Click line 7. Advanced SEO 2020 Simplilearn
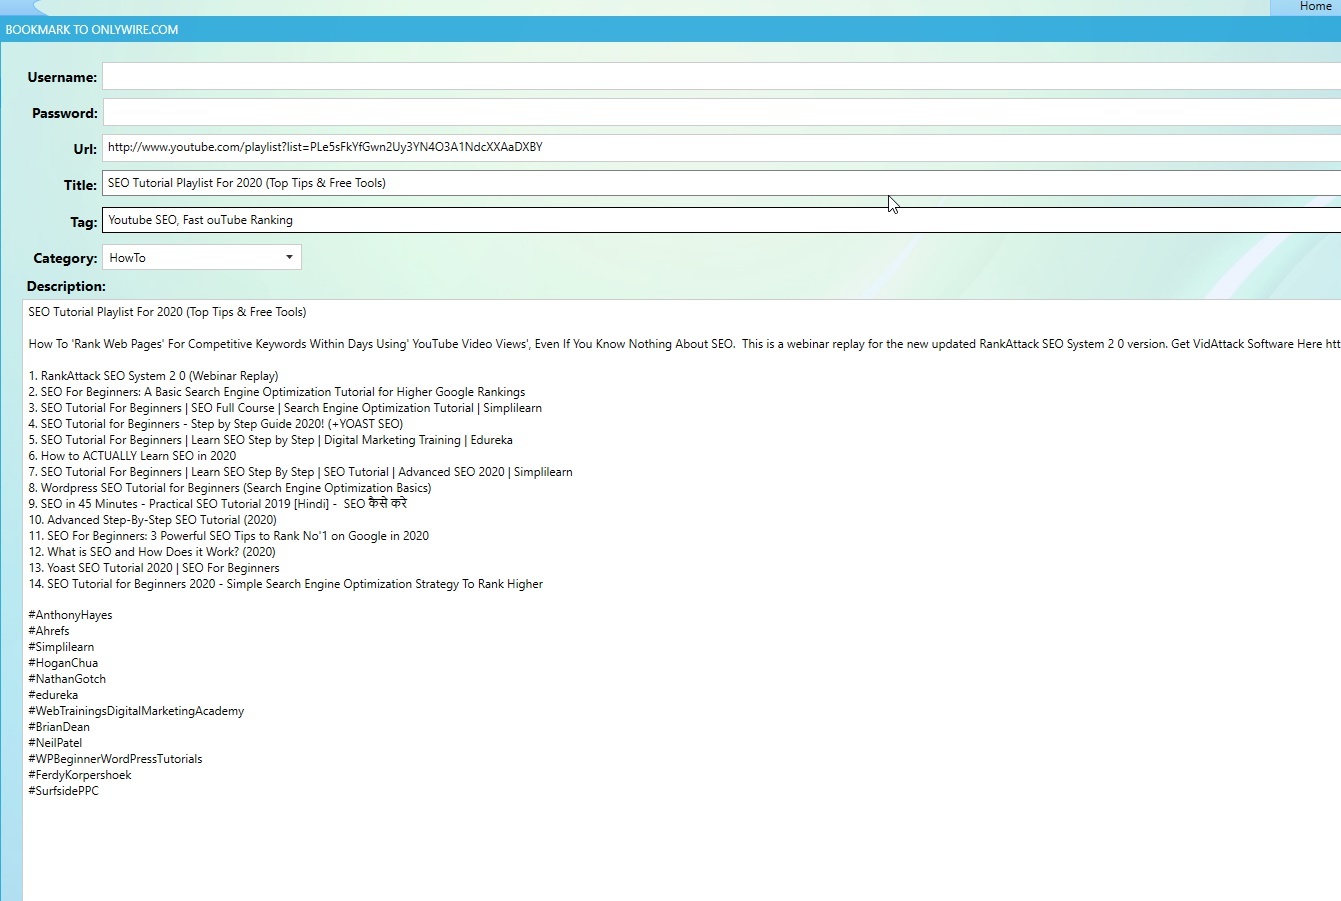The height and width of the screenshot is (901, 1341). coord(300,472)
